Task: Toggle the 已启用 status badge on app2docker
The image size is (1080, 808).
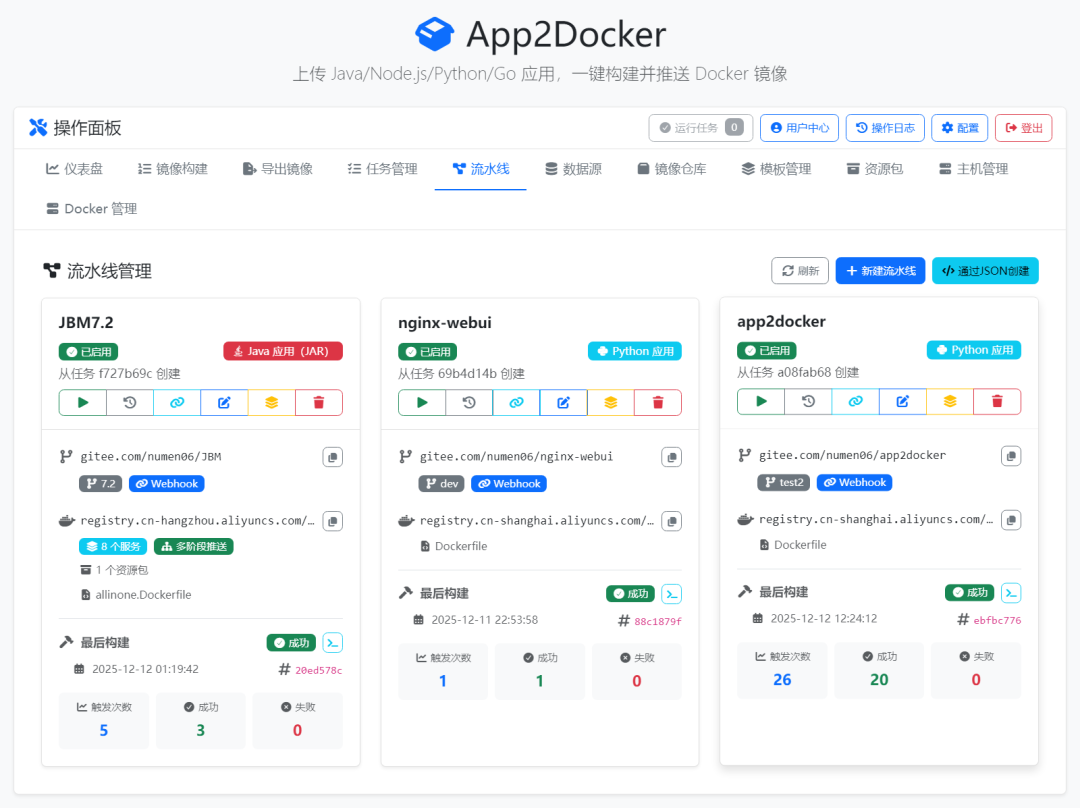Action: click(x=766, y=351)
